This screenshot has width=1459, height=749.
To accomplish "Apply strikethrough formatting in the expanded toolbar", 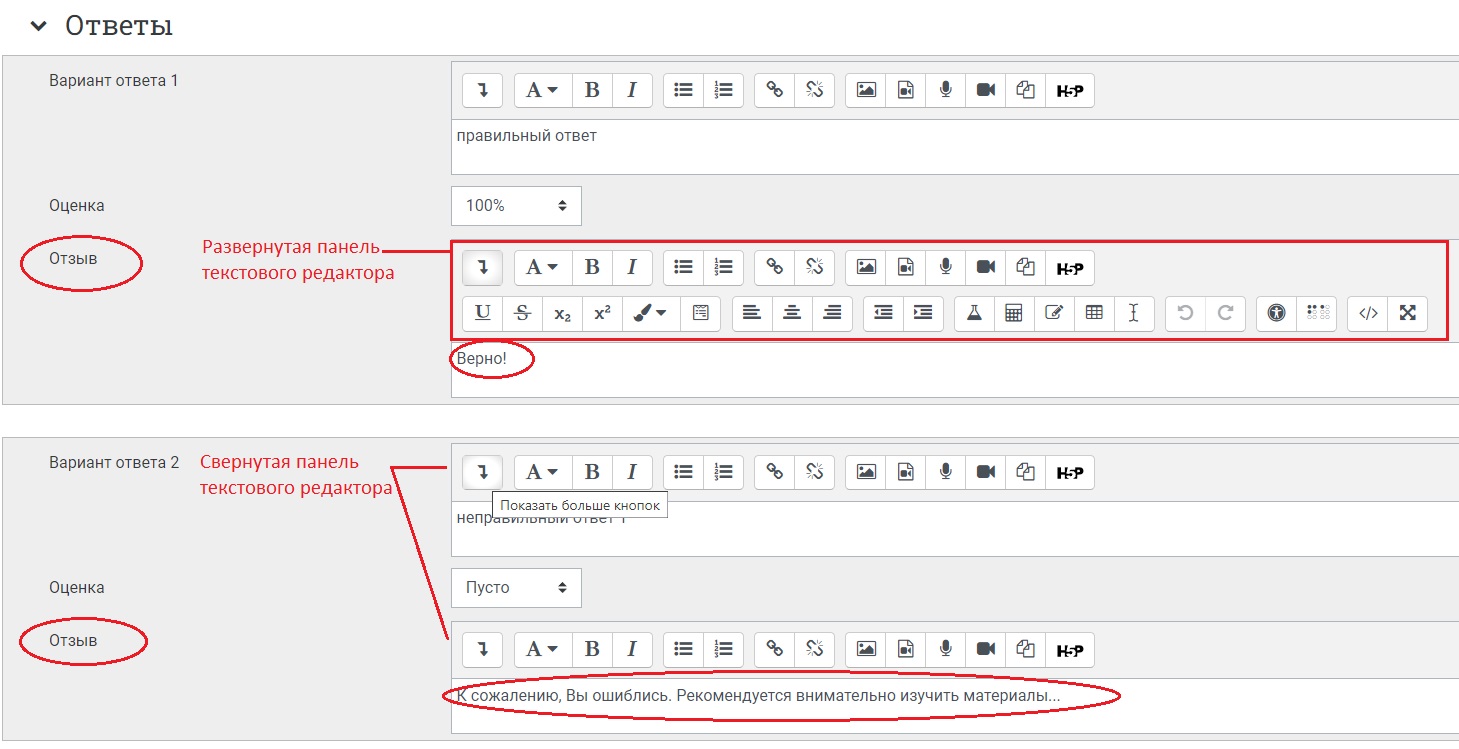I will (x=522, y=313).
